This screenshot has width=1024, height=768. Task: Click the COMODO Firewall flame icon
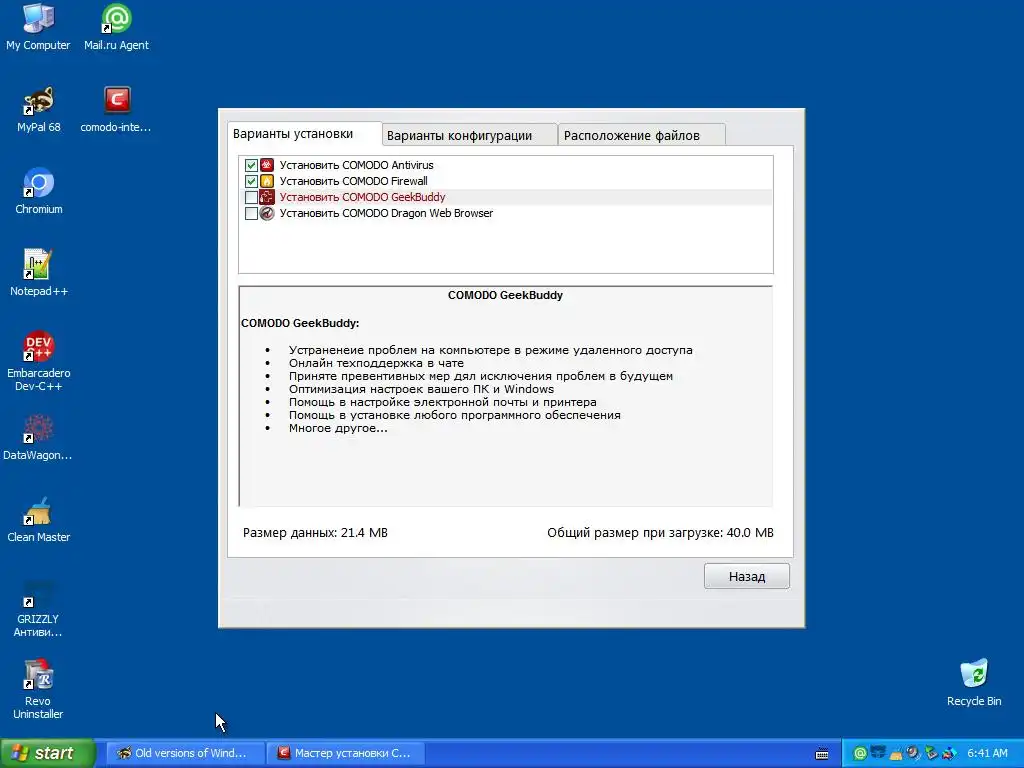pyautogui.click(x=267, y=181)
